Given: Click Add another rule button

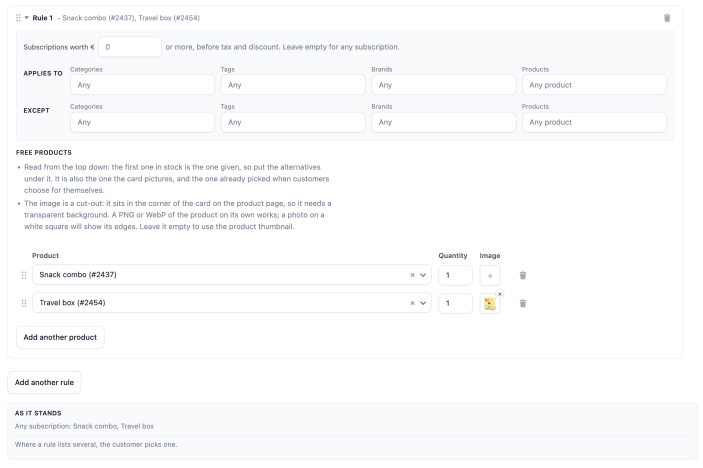Looking at the screenshot, I should point(44,382).
